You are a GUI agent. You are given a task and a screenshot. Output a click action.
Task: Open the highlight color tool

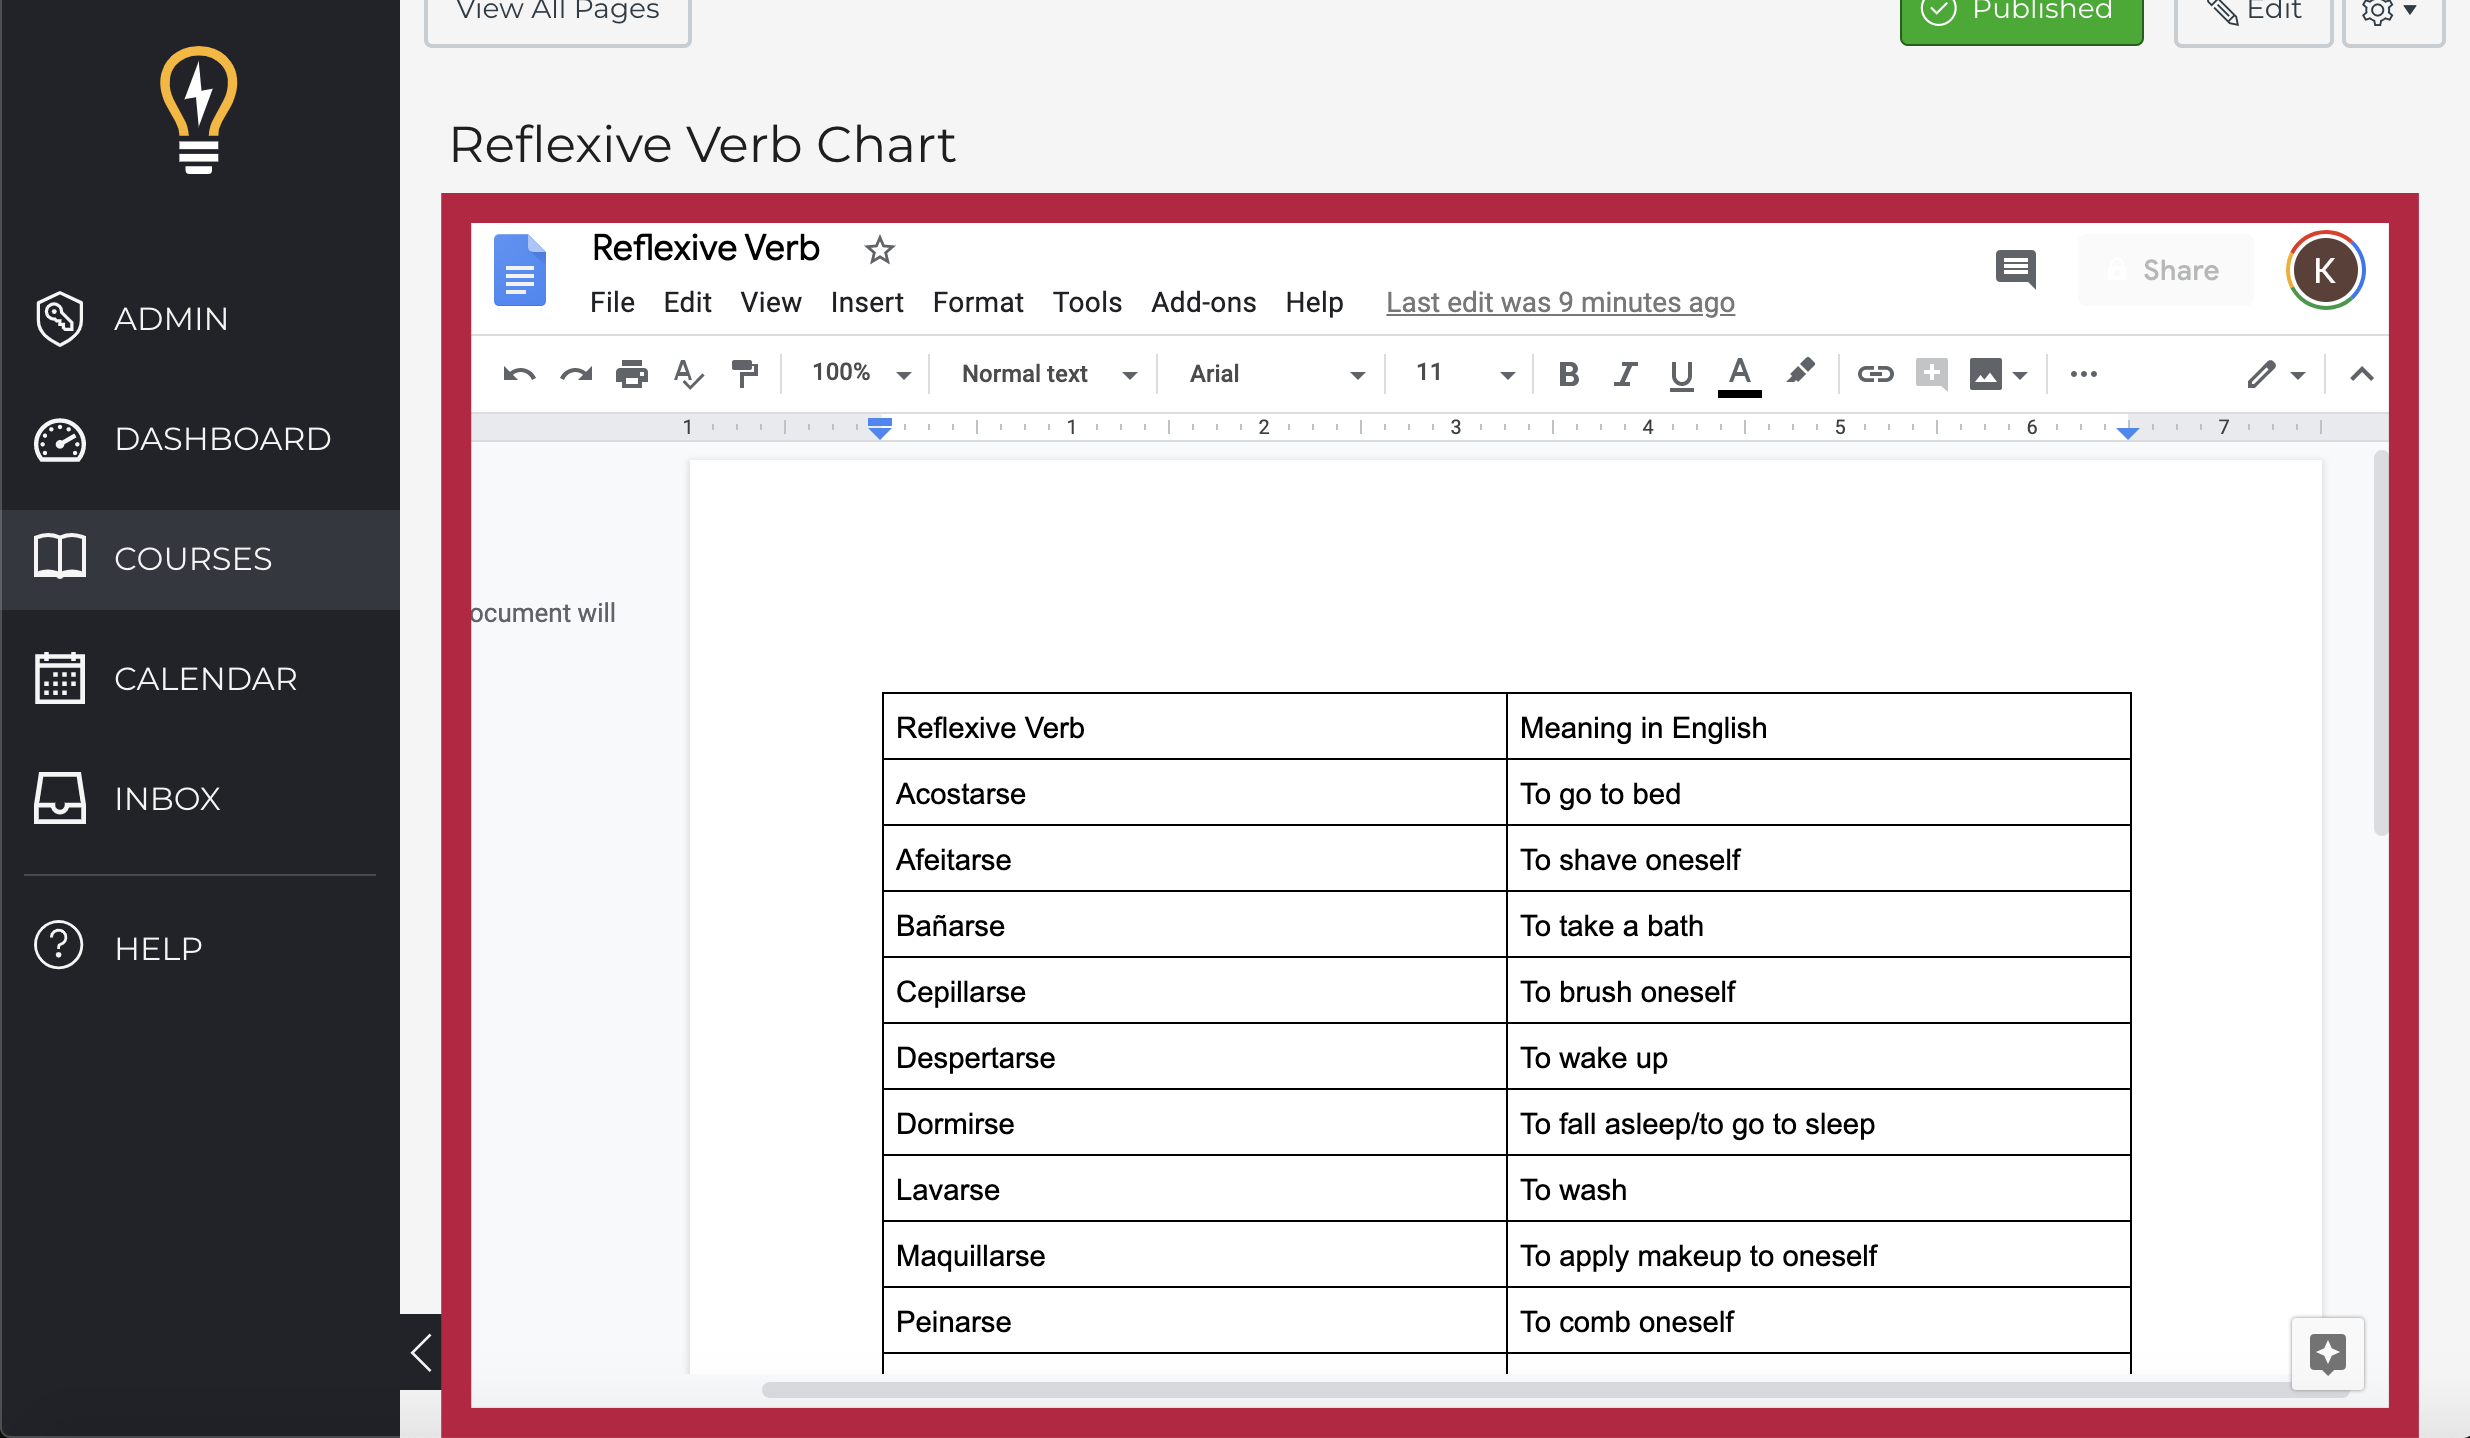[1800, 372]
